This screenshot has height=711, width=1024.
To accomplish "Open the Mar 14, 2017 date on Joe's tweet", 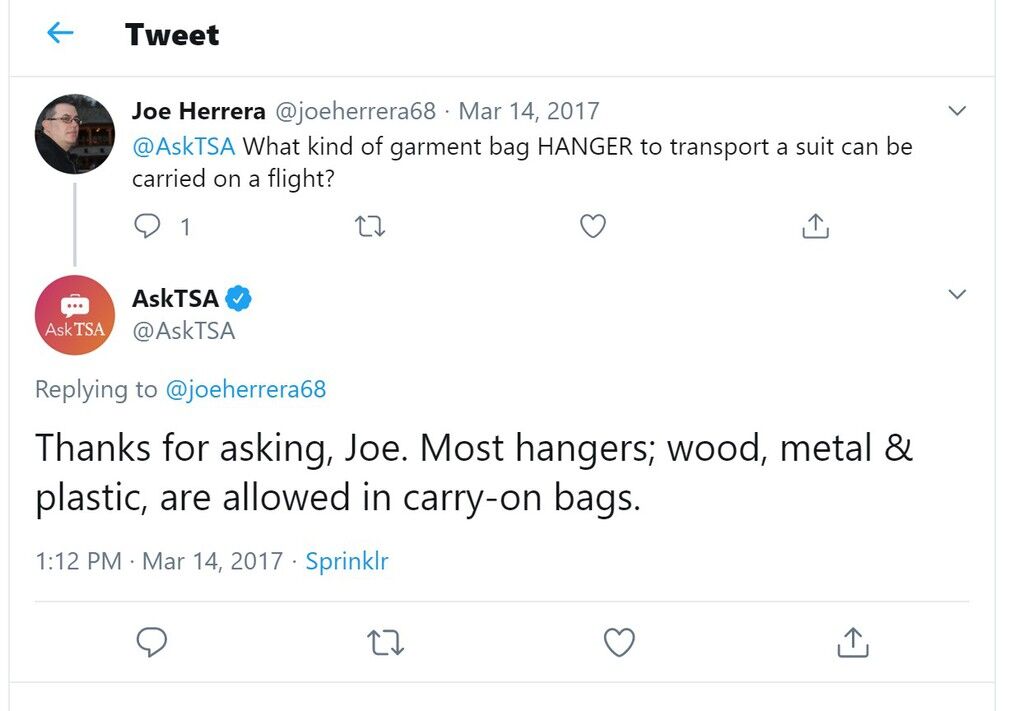I will (x=529, y=111).
